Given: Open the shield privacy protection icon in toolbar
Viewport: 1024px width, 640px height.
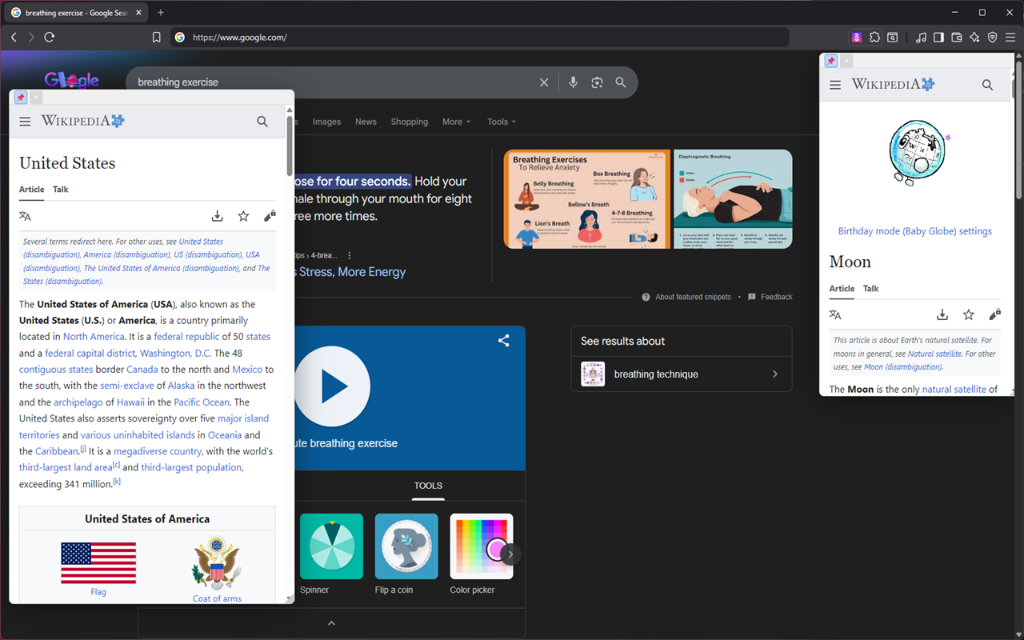Looking at the screenshot, I should 991,37.
